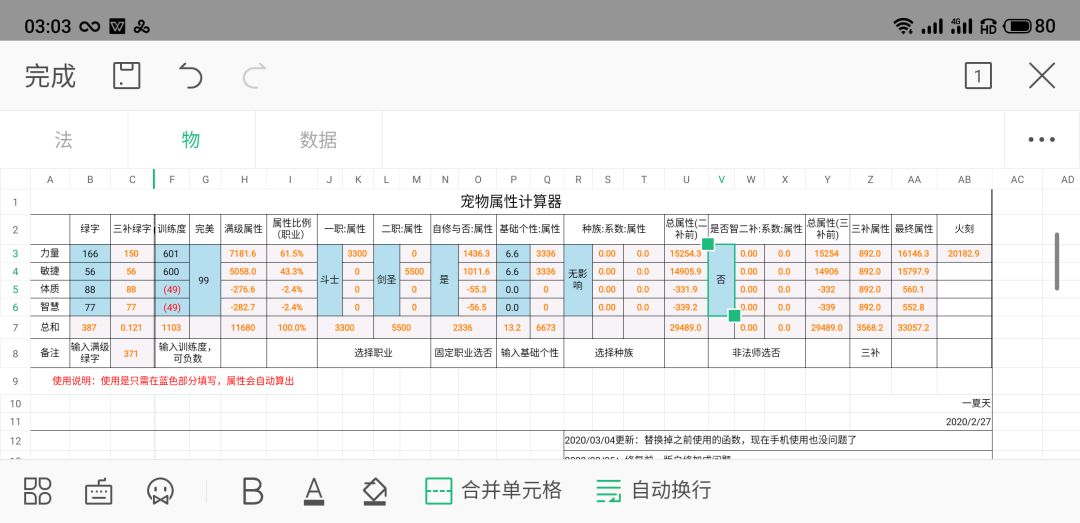Tap the save floppy disk icon
The width and height of the screenshot is (1080, 523).
point(127,76)
